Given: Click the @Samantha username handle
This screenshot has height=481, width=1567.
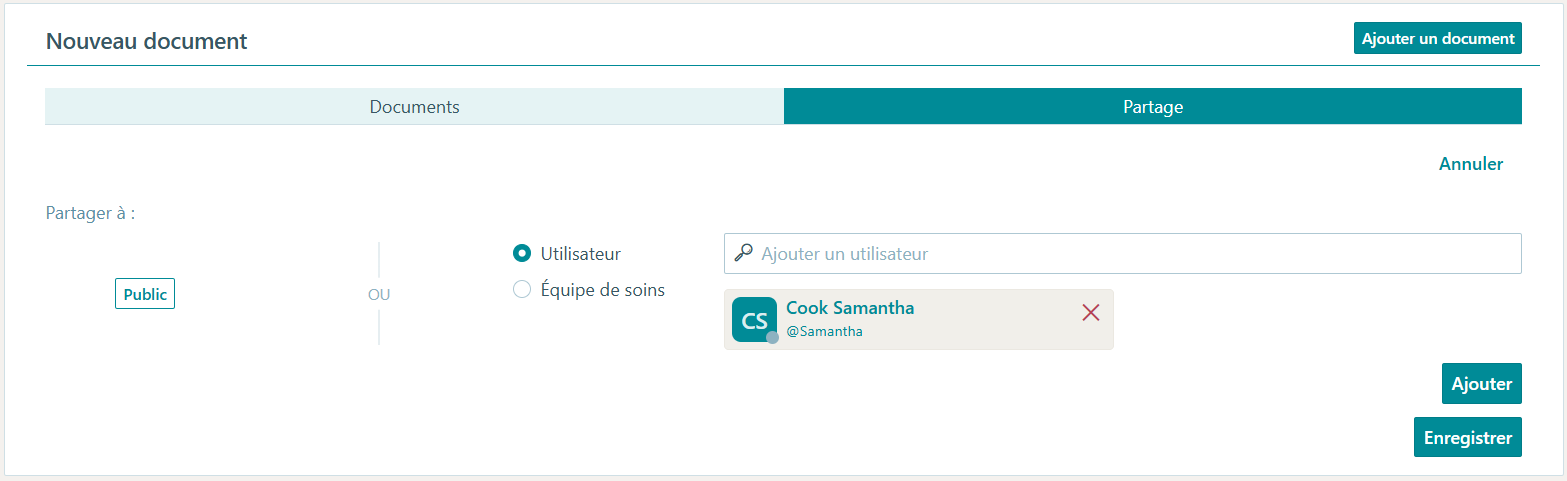Looking at the screenshot, I should click(824, 332).
